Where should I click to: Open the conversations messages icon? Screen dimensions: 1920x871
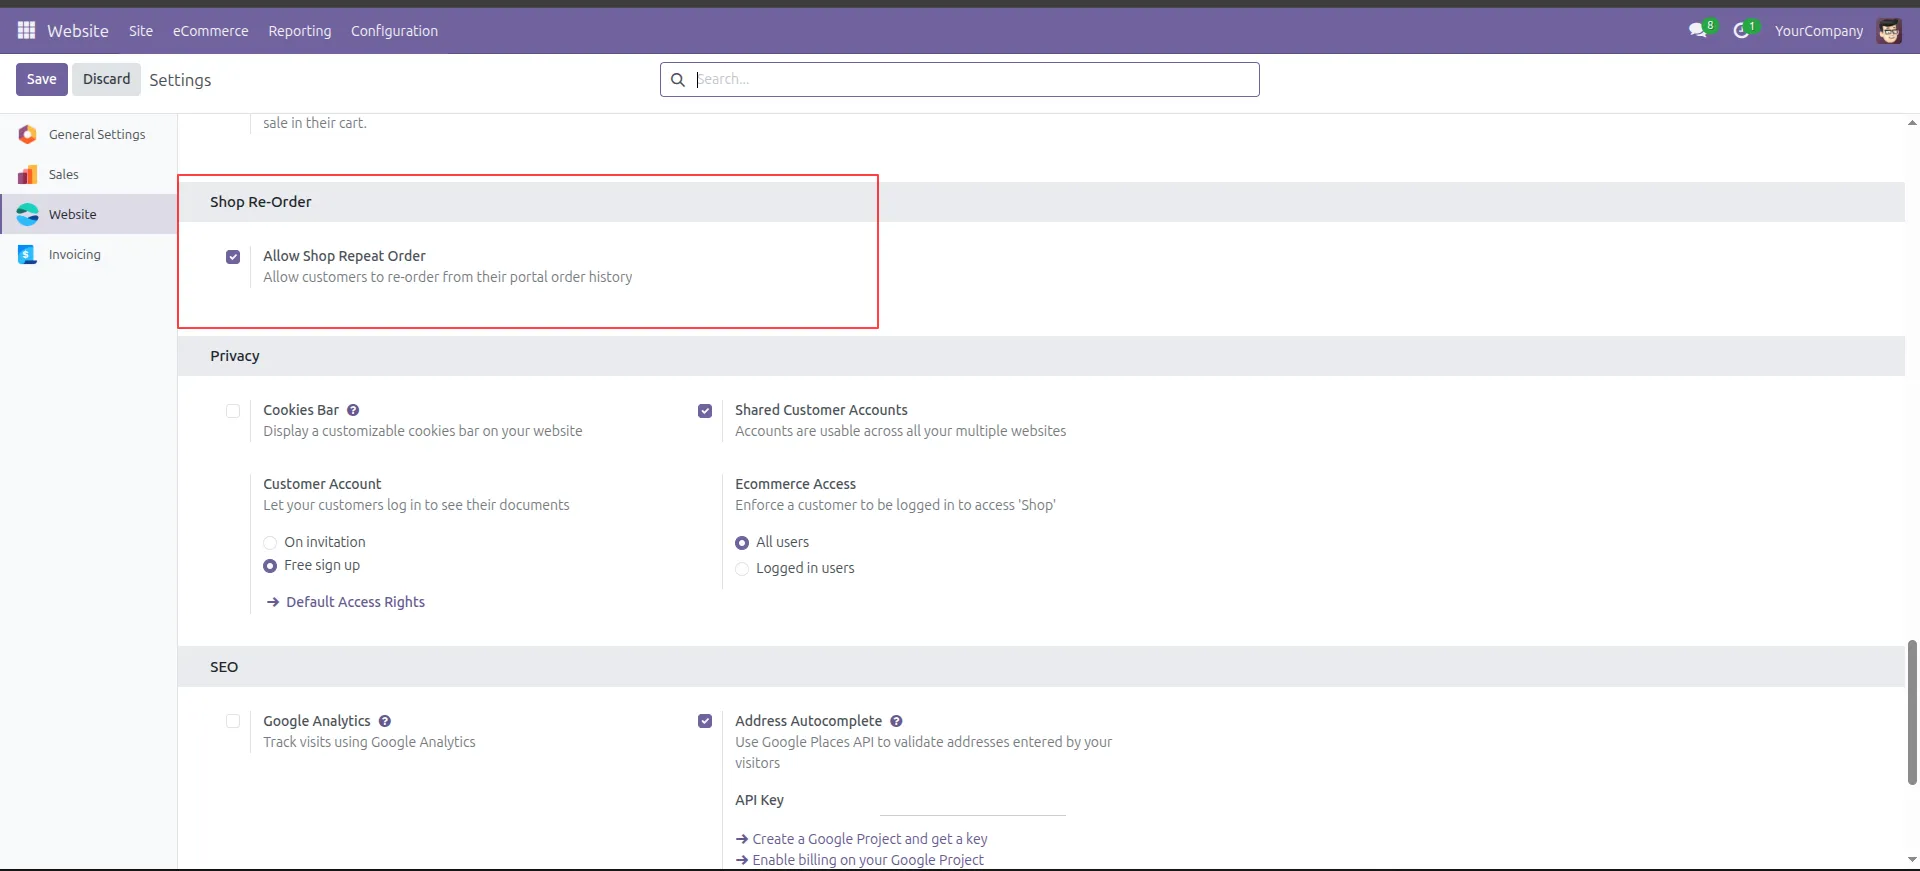(1697, 31)
